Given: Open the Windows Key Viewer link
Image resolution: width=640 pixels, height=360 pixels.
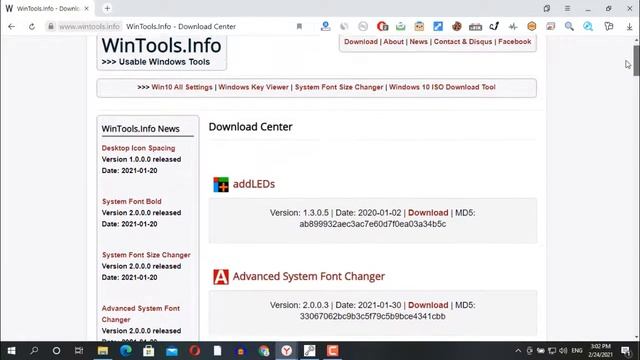Looking at the screenshot, I should 253,87.
